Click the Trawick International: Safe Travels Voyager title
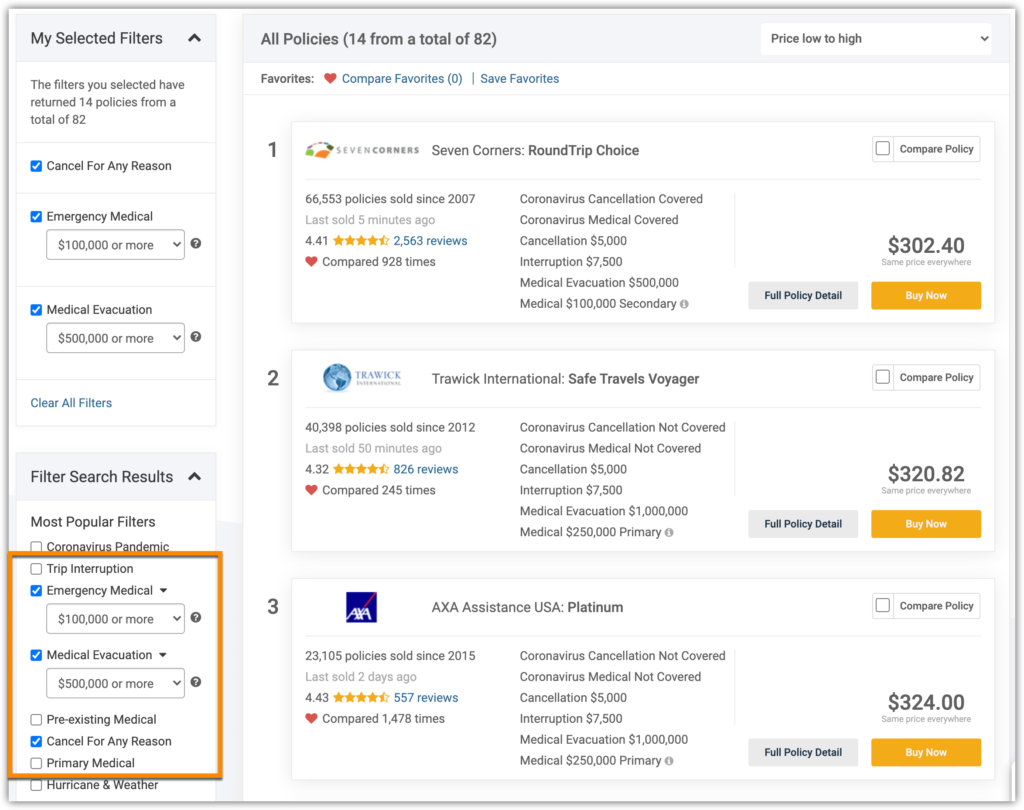This screenshot has width=1024, height=810. [566, 379]
